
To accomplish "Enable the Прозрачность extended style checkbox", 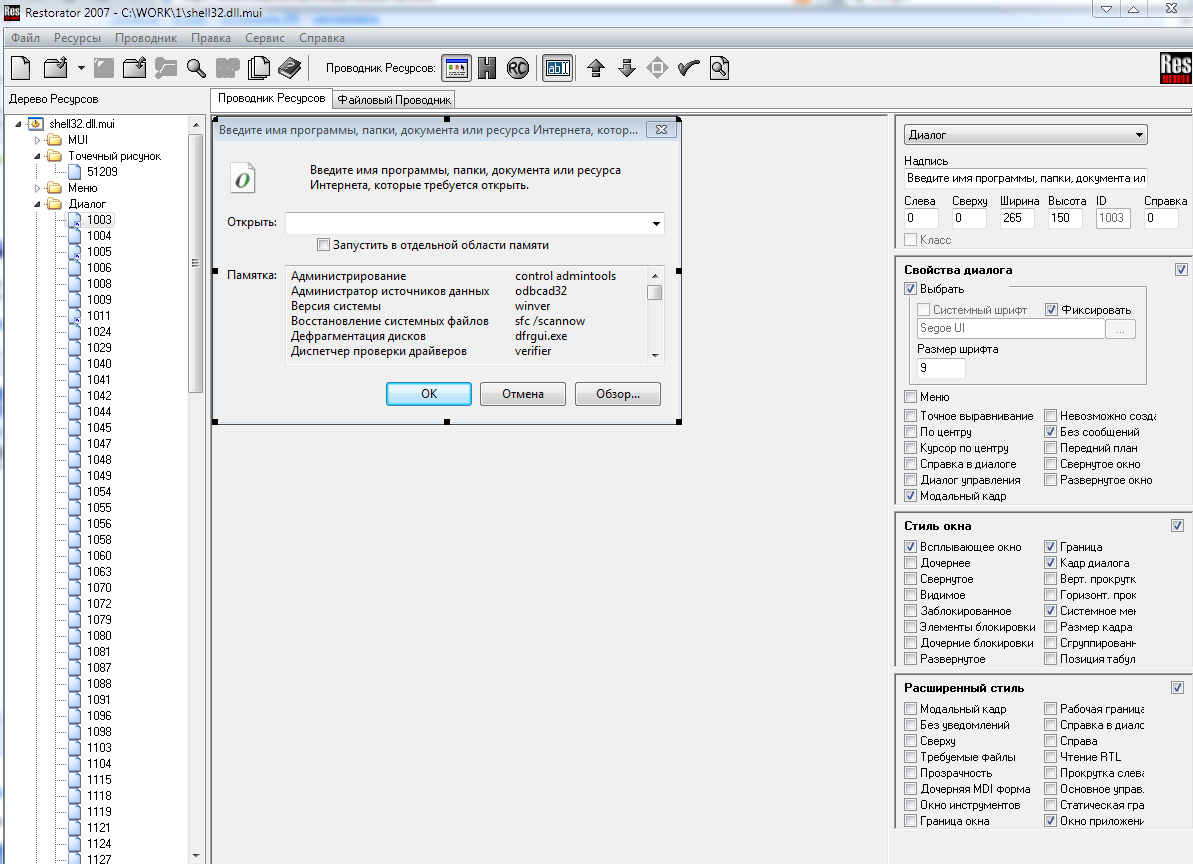I will point(910,773).
